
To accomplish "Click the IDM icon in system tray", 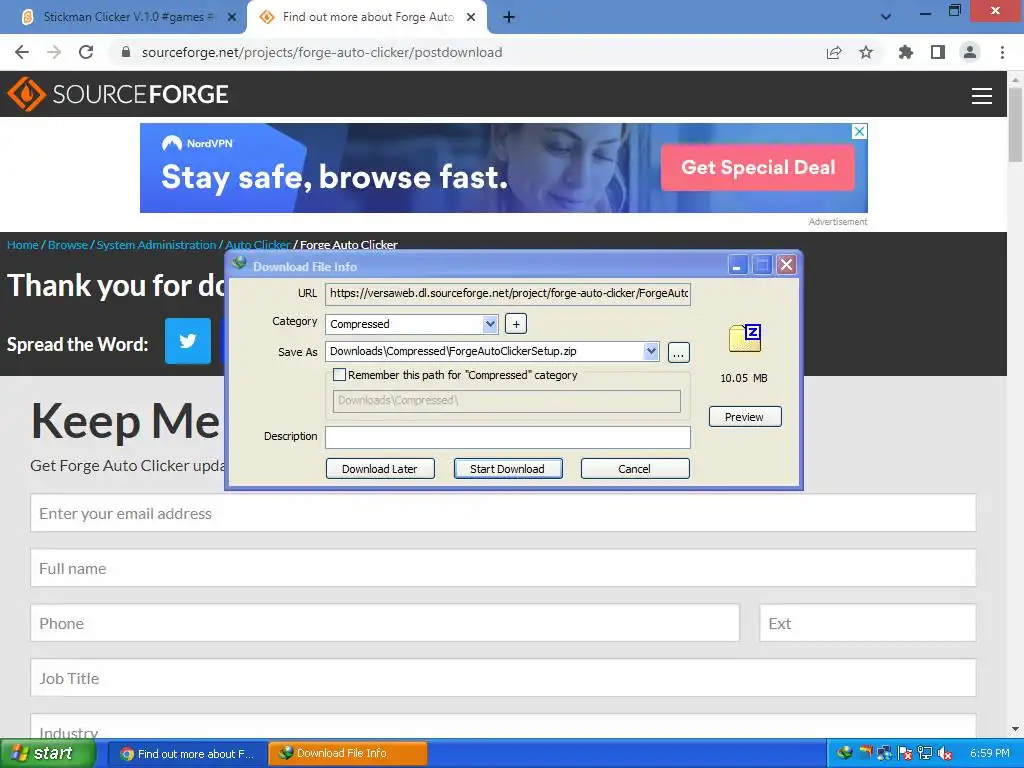I will tap(844, 754).
